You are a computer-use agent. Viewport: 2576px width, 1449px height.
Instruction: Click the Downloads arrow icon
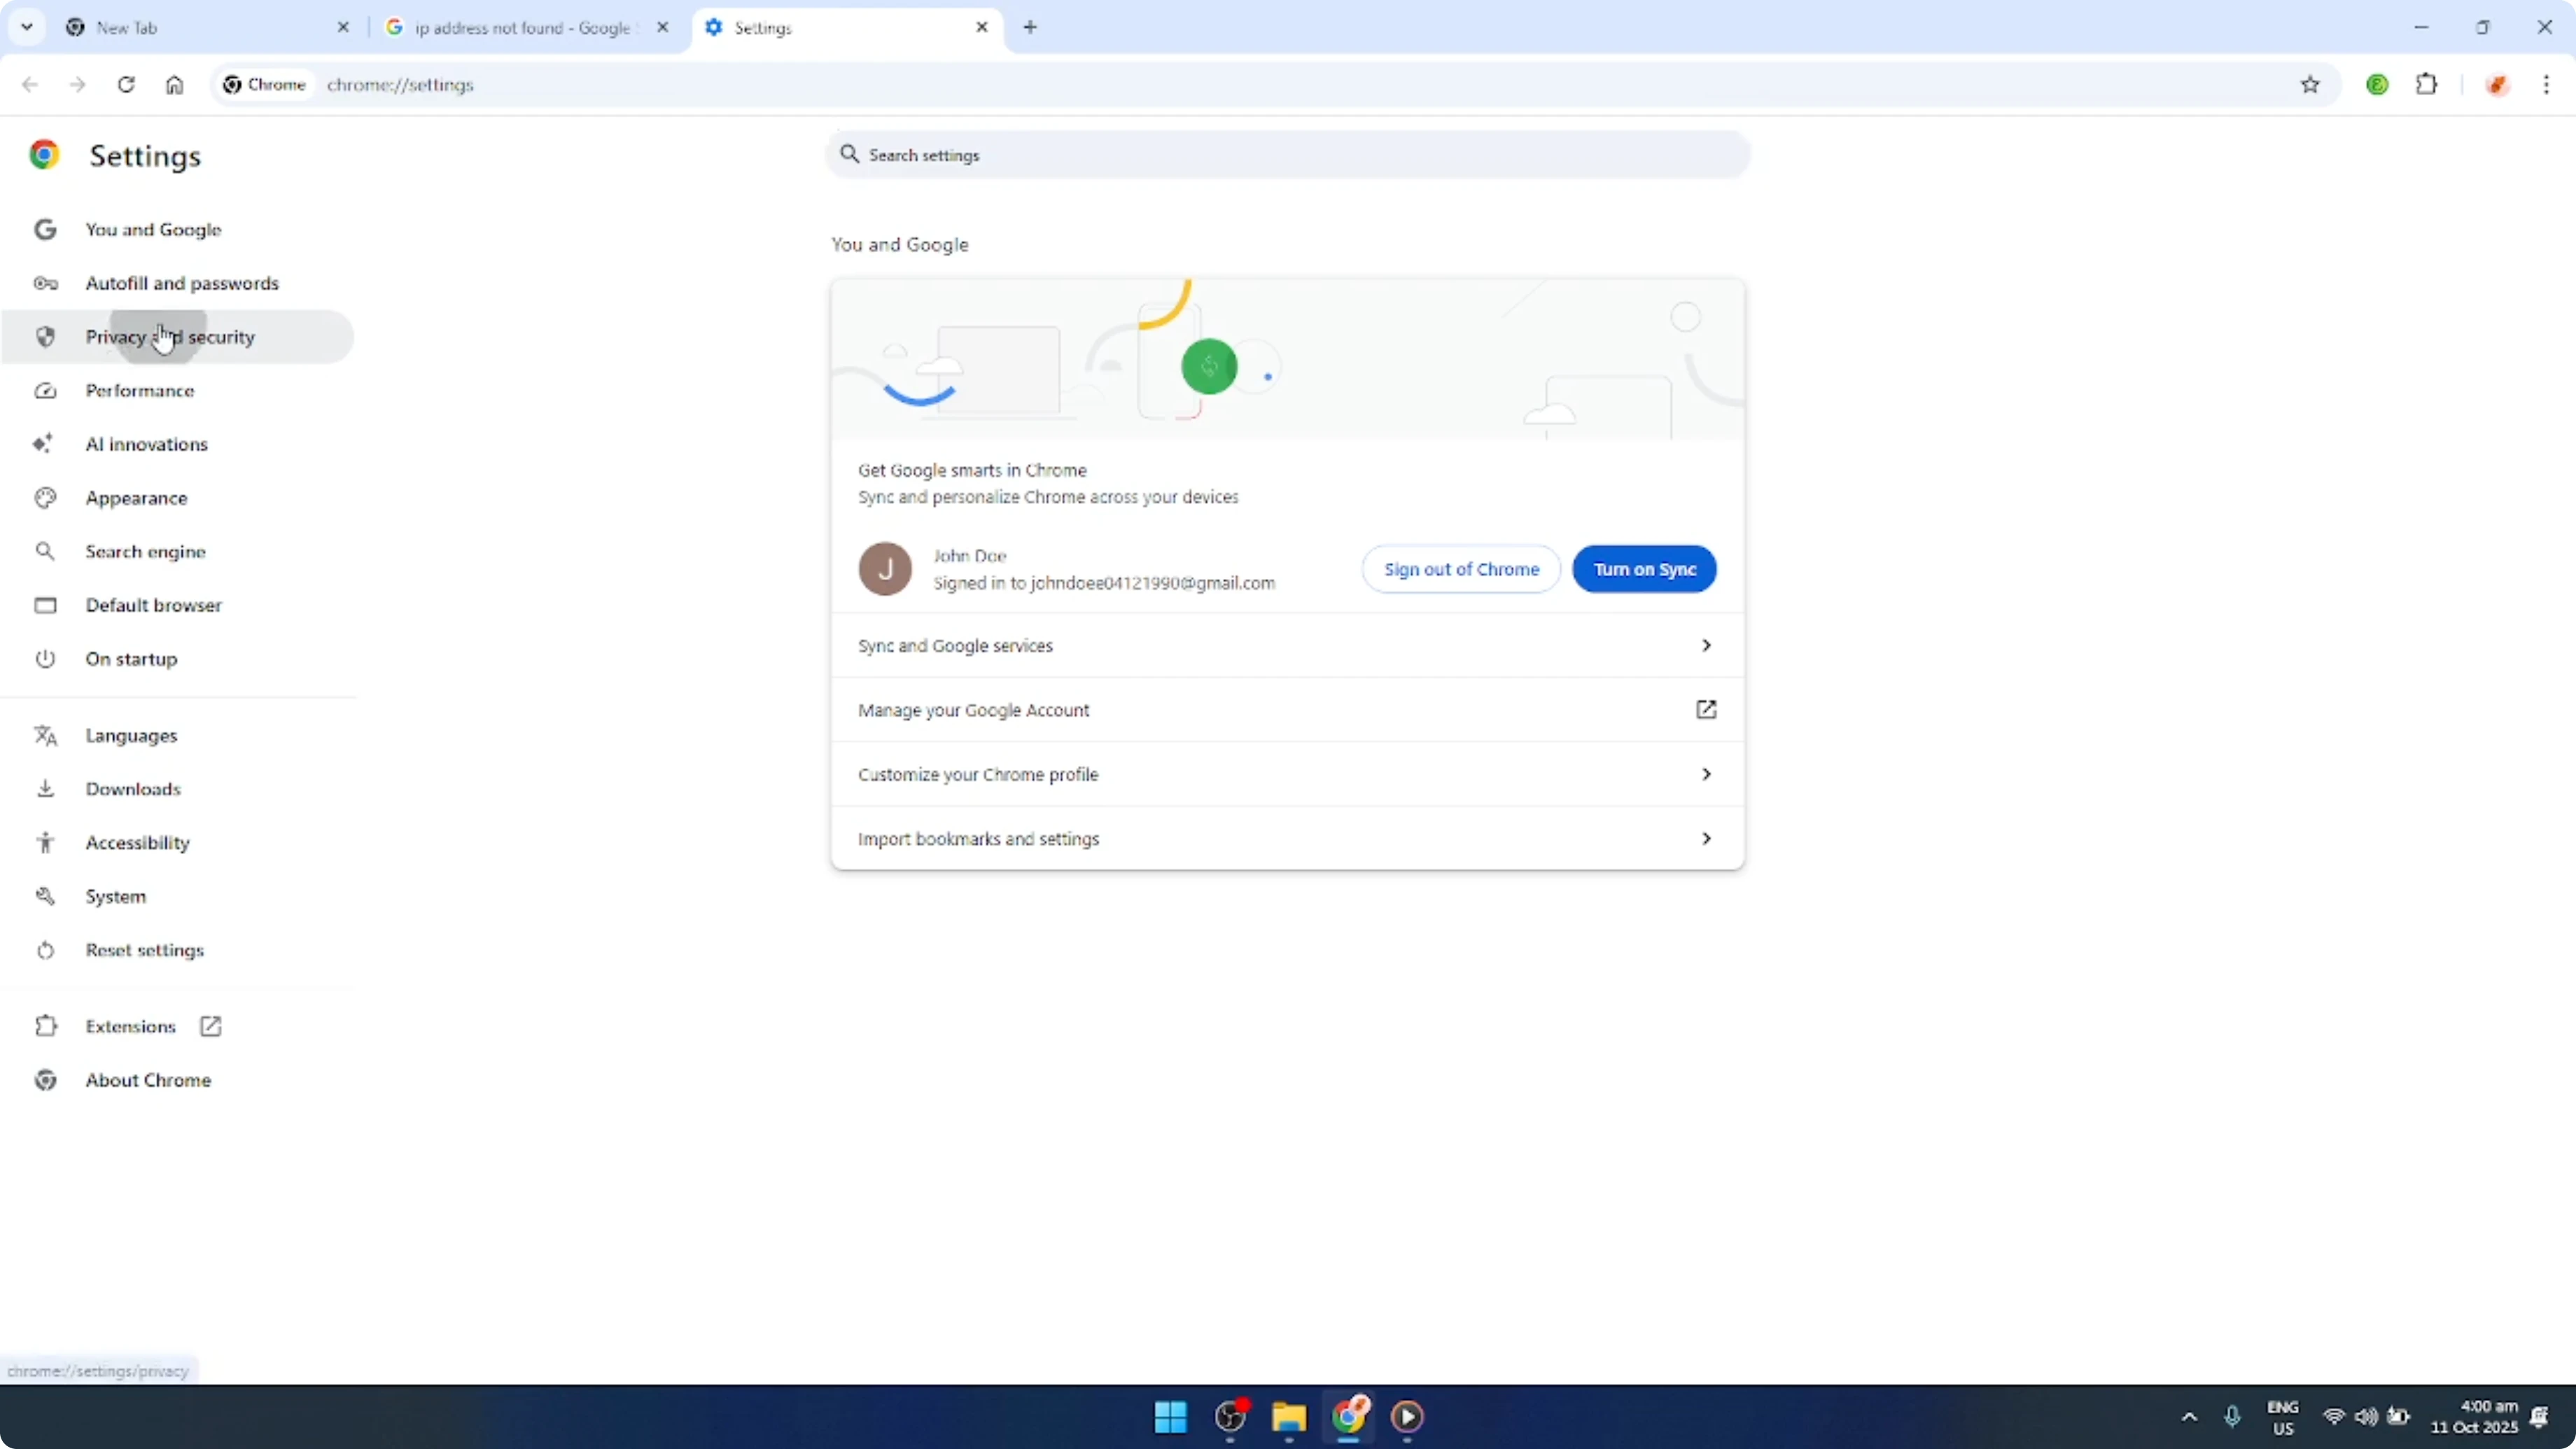coord(45,788)
